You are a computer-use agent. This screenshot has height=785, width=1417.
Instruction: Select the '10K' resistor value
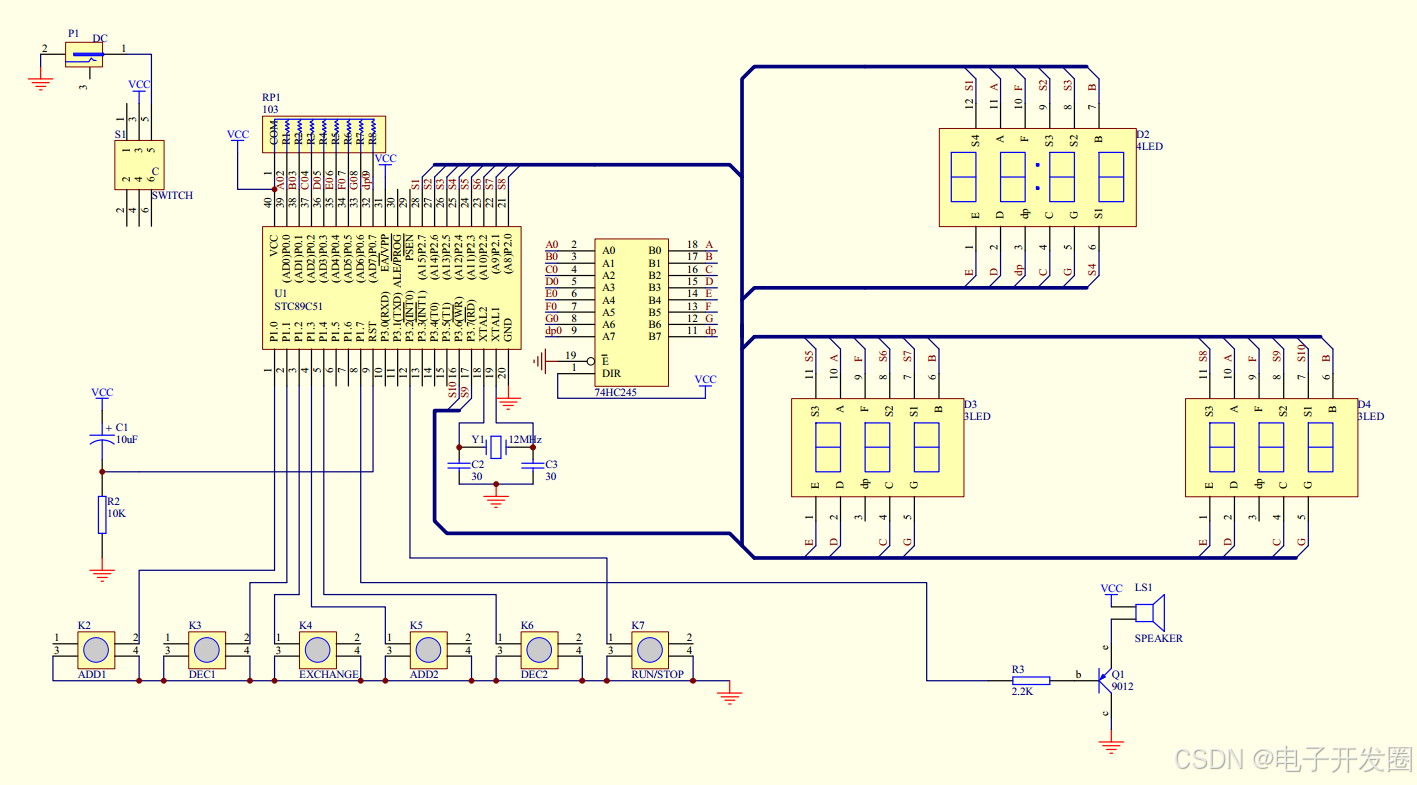pos(115,513)
